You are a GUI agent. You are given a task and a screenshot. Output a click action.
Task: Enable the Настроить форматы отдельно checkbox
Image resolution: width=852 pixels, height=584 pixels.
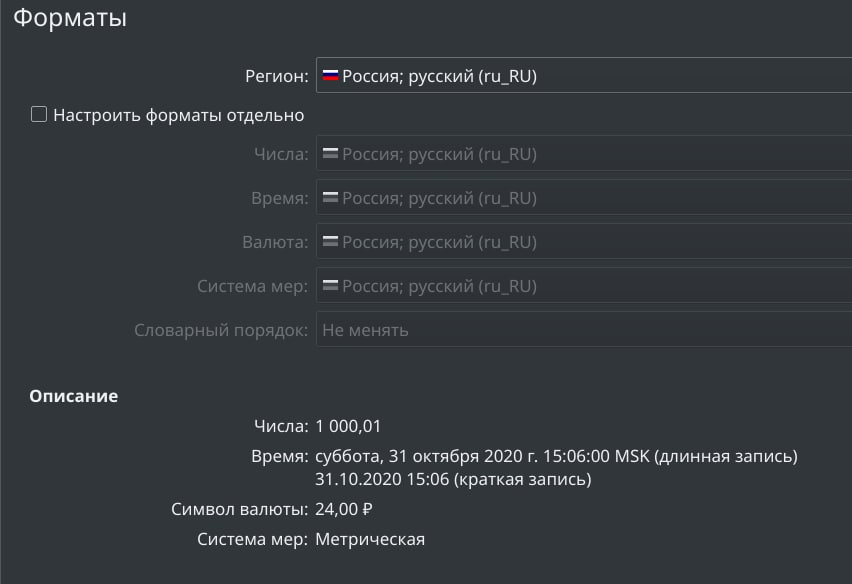click(39, 115)
